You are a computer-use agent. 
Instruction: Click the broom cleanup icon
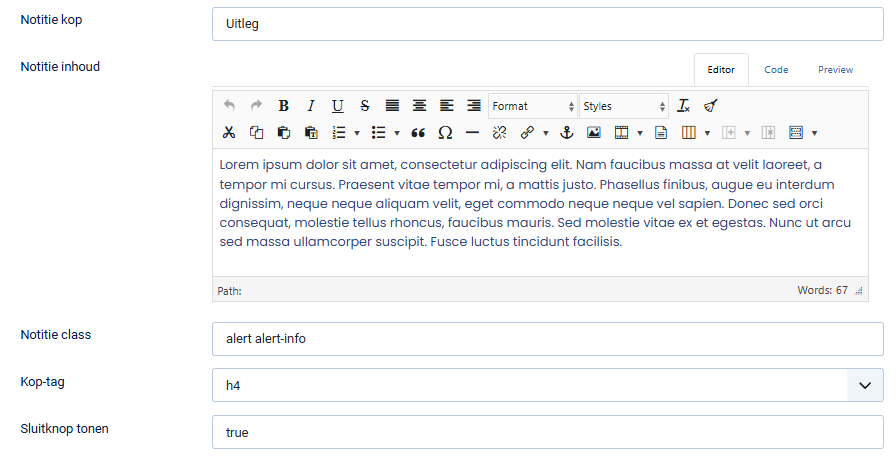pyautogui.click(x=710, y=106)
